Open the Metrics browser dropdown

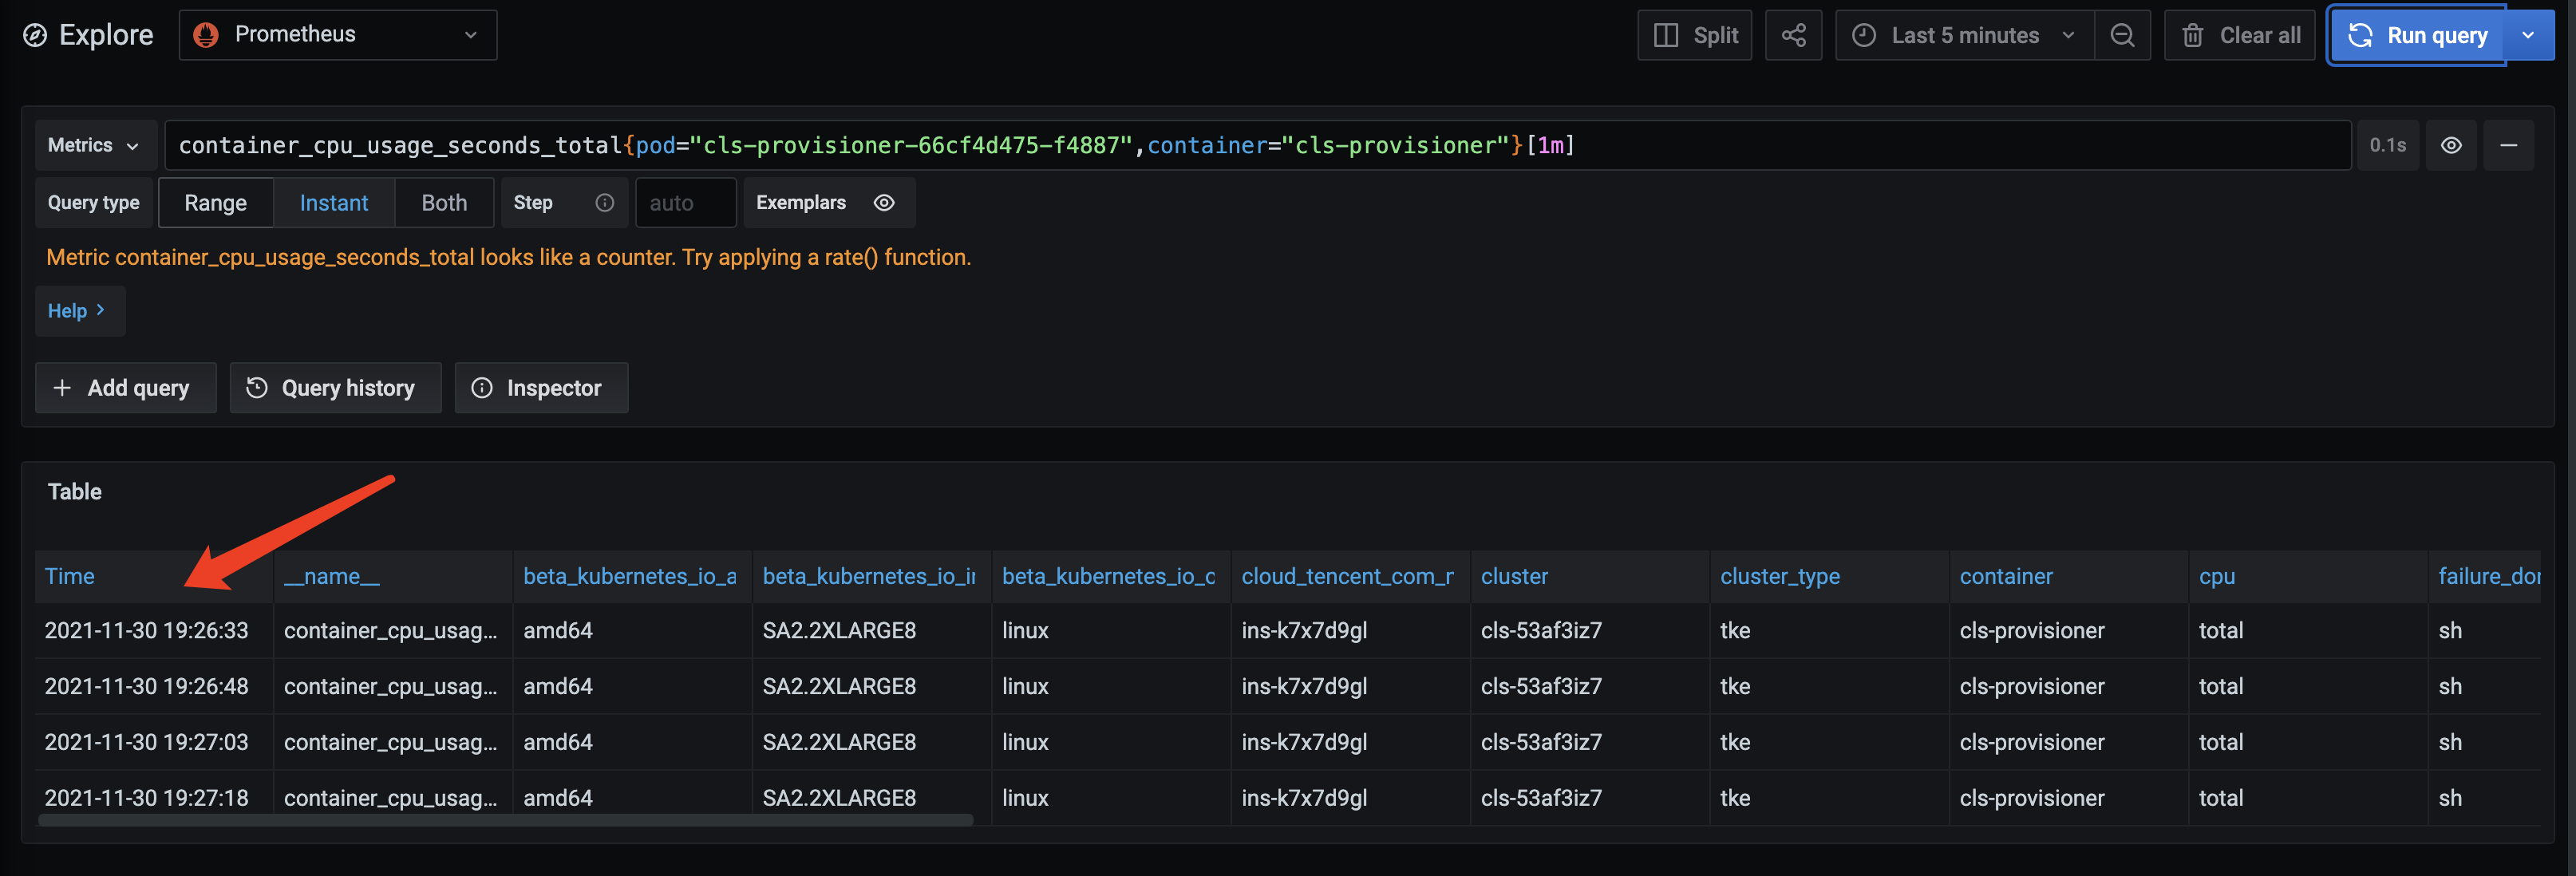(95, 145)
